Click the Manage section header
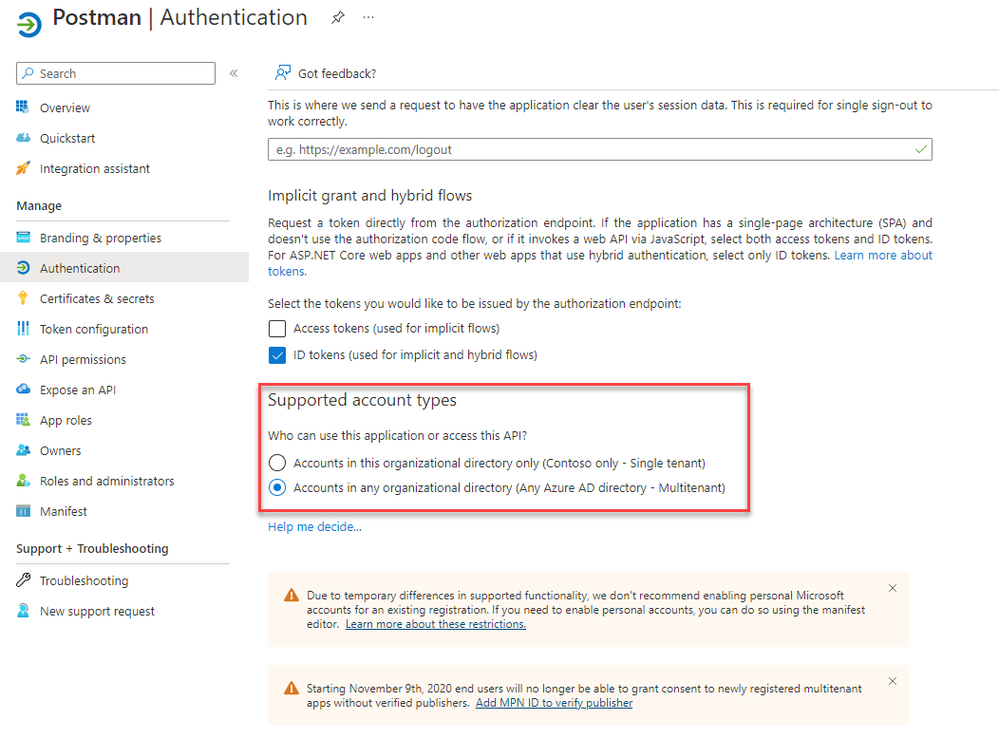Screen dimensions: 999x742 39,206
